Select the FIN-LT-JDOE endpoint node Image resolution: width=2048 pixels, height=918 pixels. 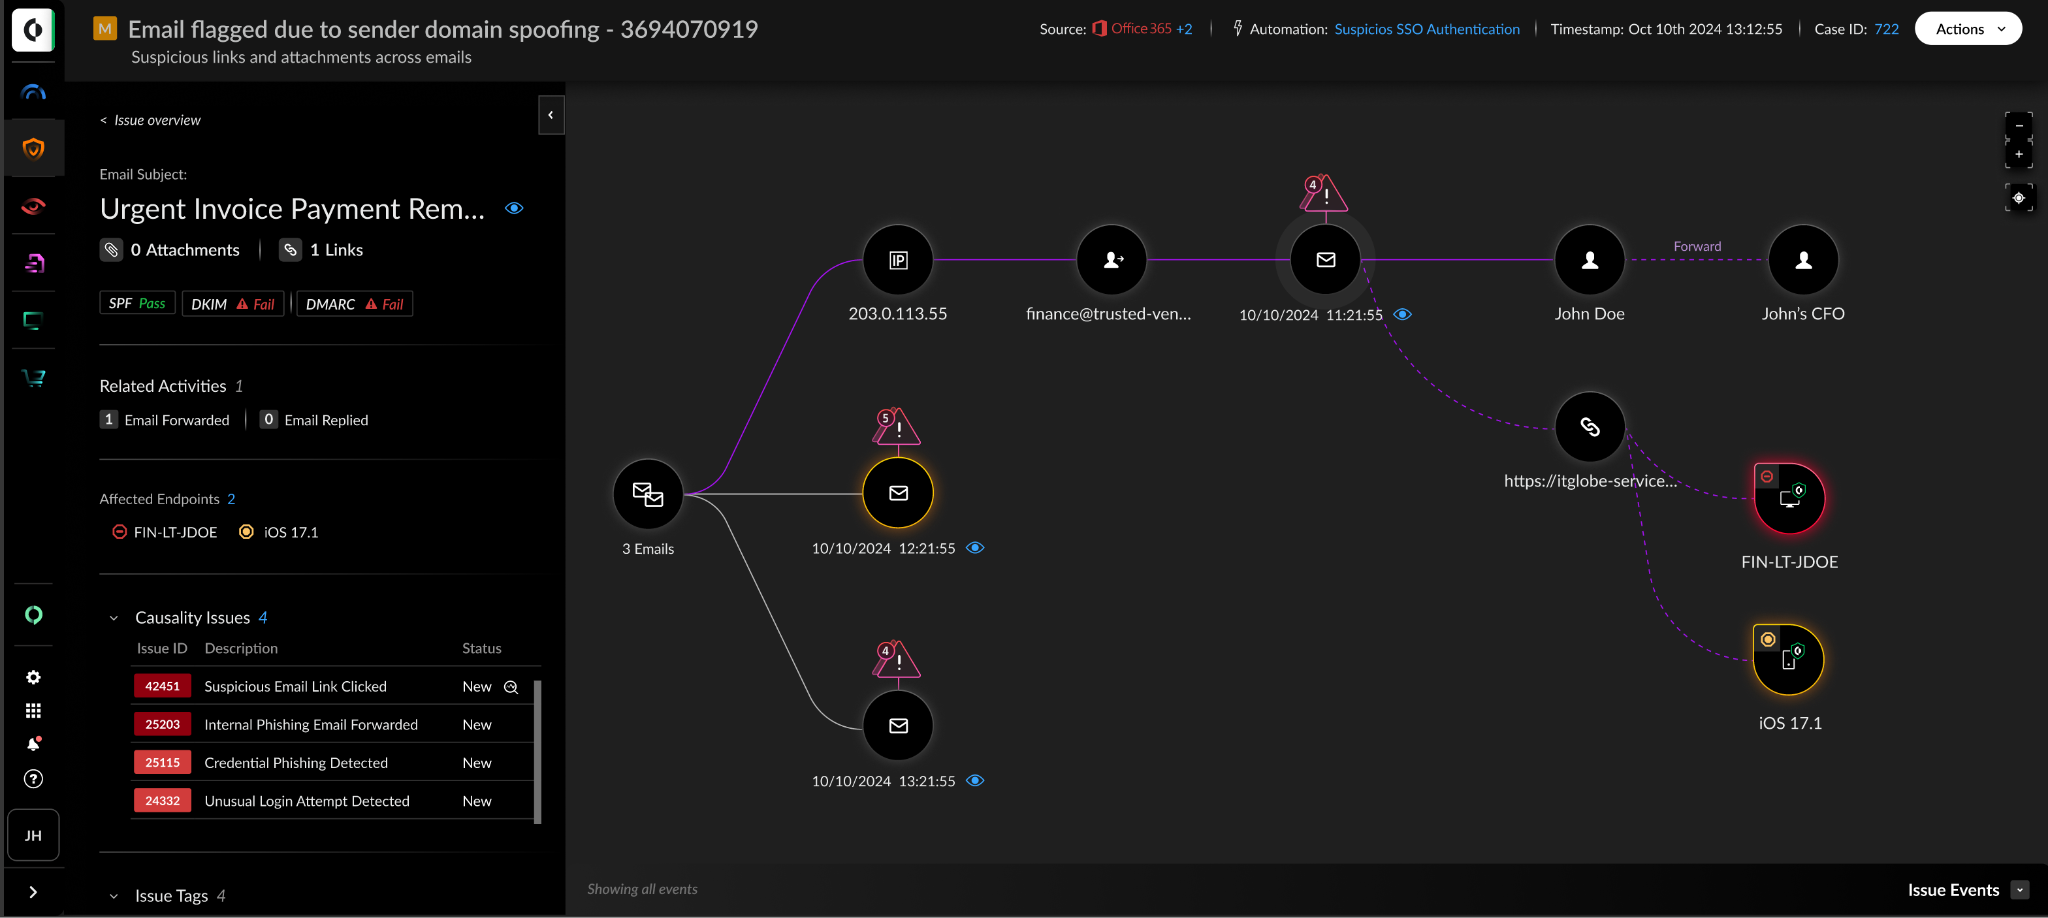pos(1789,498)
